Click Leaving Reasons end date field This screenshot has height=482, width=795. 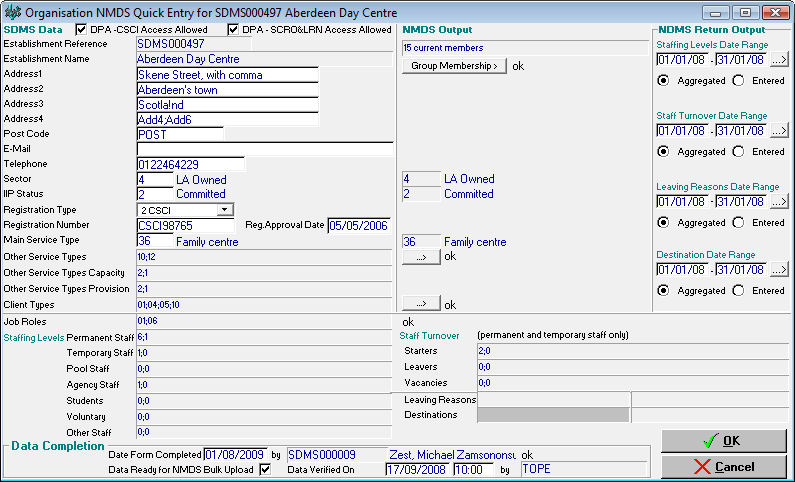point(741,202)
